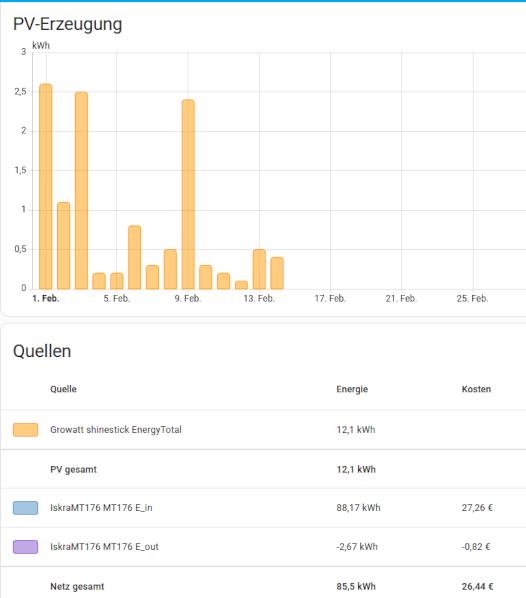526x598 pixels.
Task: Click the smallest bar for 12. Feb.
Action: click(x=241, y=285)
